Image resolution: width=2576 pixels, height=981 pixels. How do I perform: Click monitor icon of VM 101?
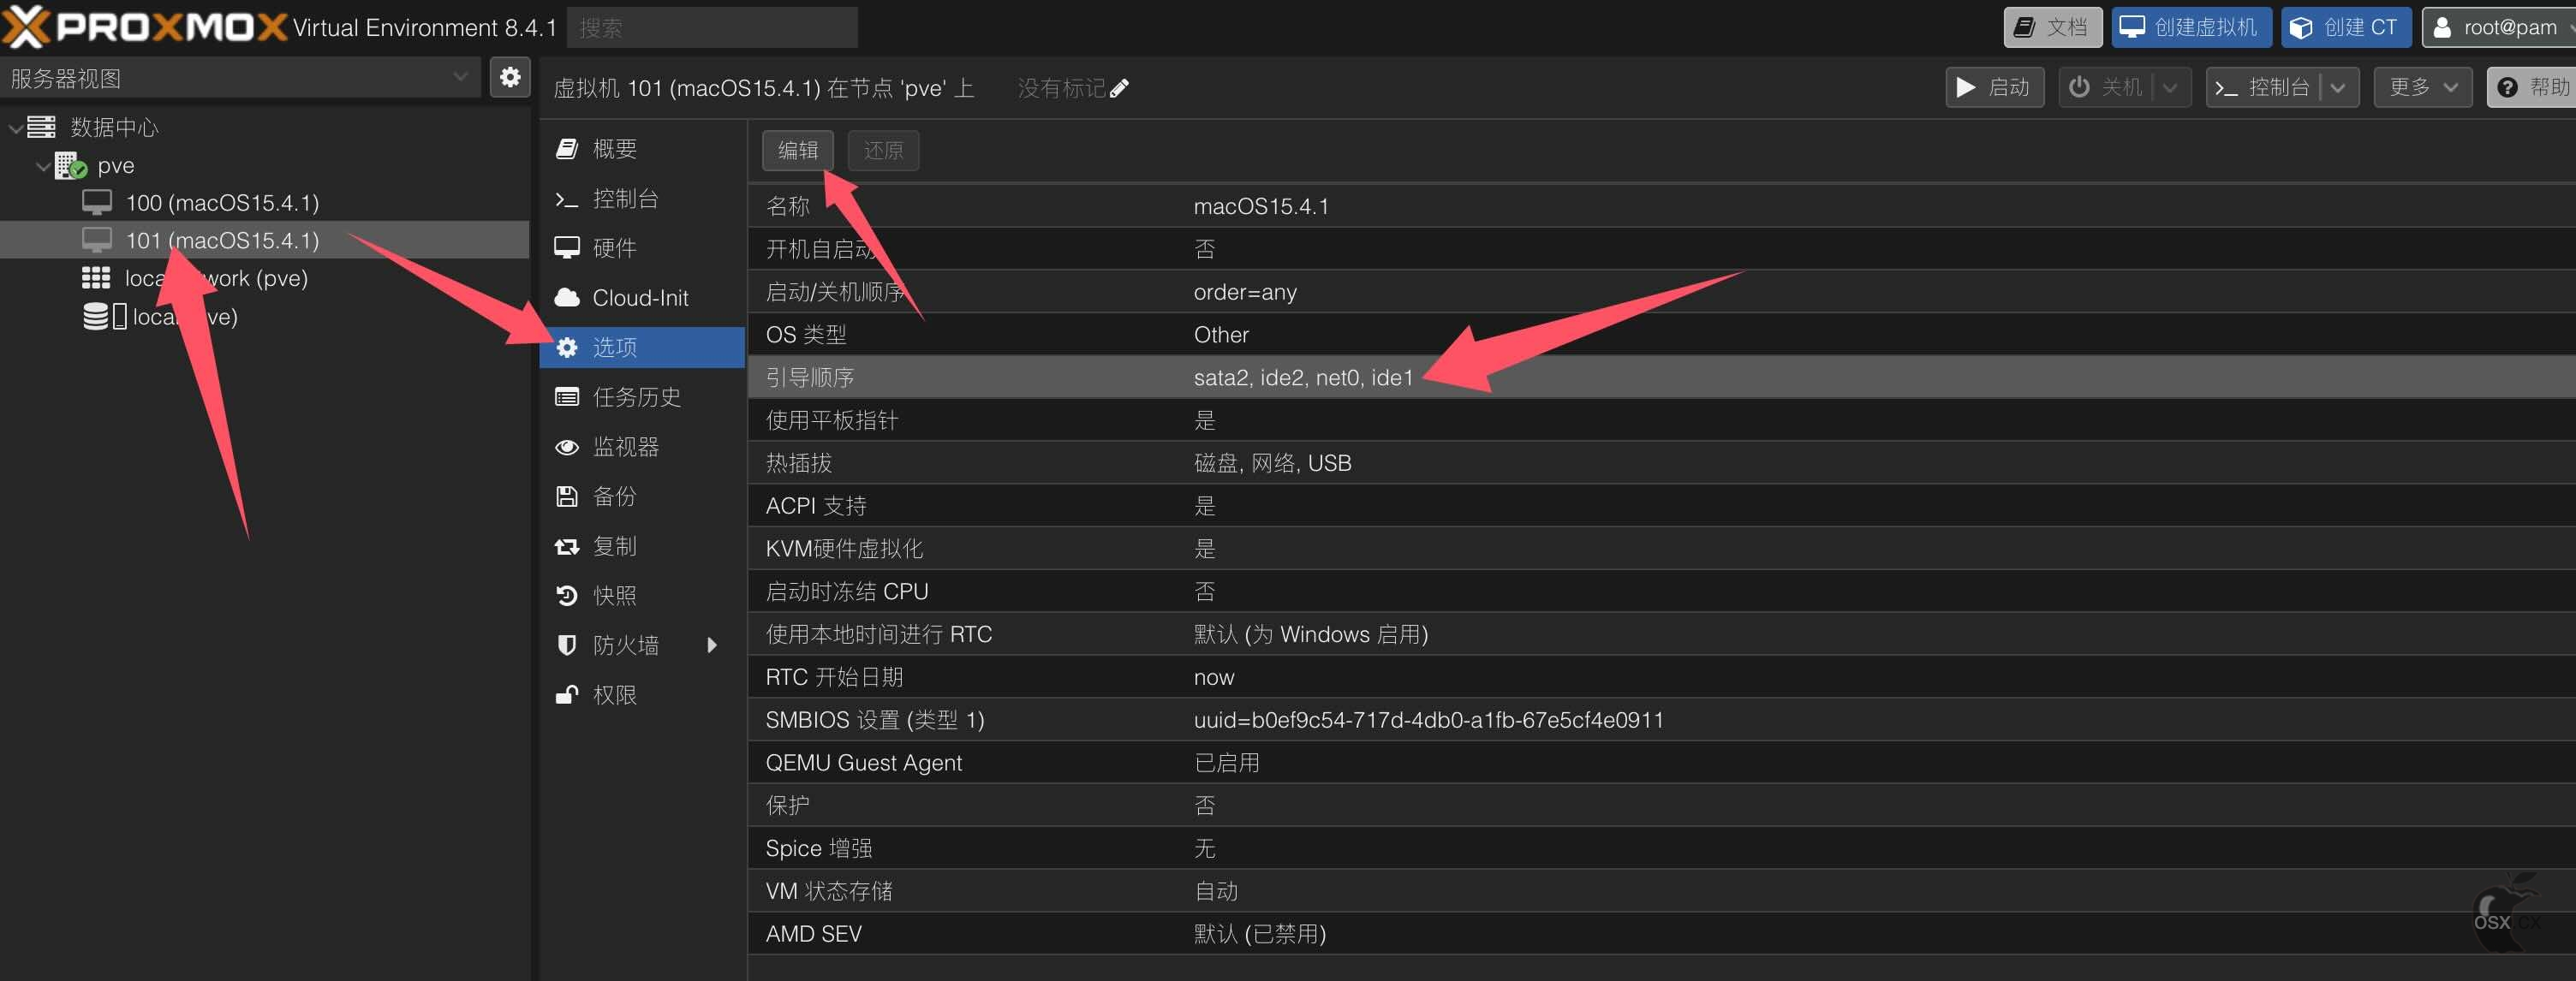[97, 241]
